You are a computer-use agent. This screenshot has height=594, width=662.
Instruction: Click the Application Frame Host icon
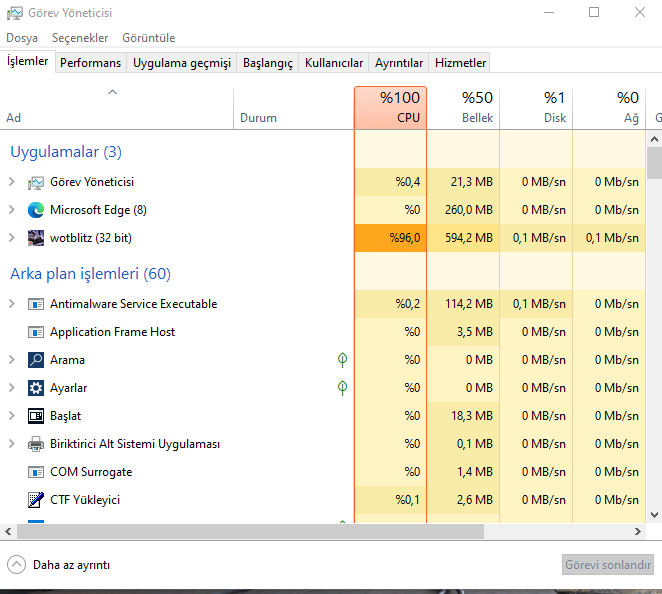pyautogui.click(x=36, y=332)
